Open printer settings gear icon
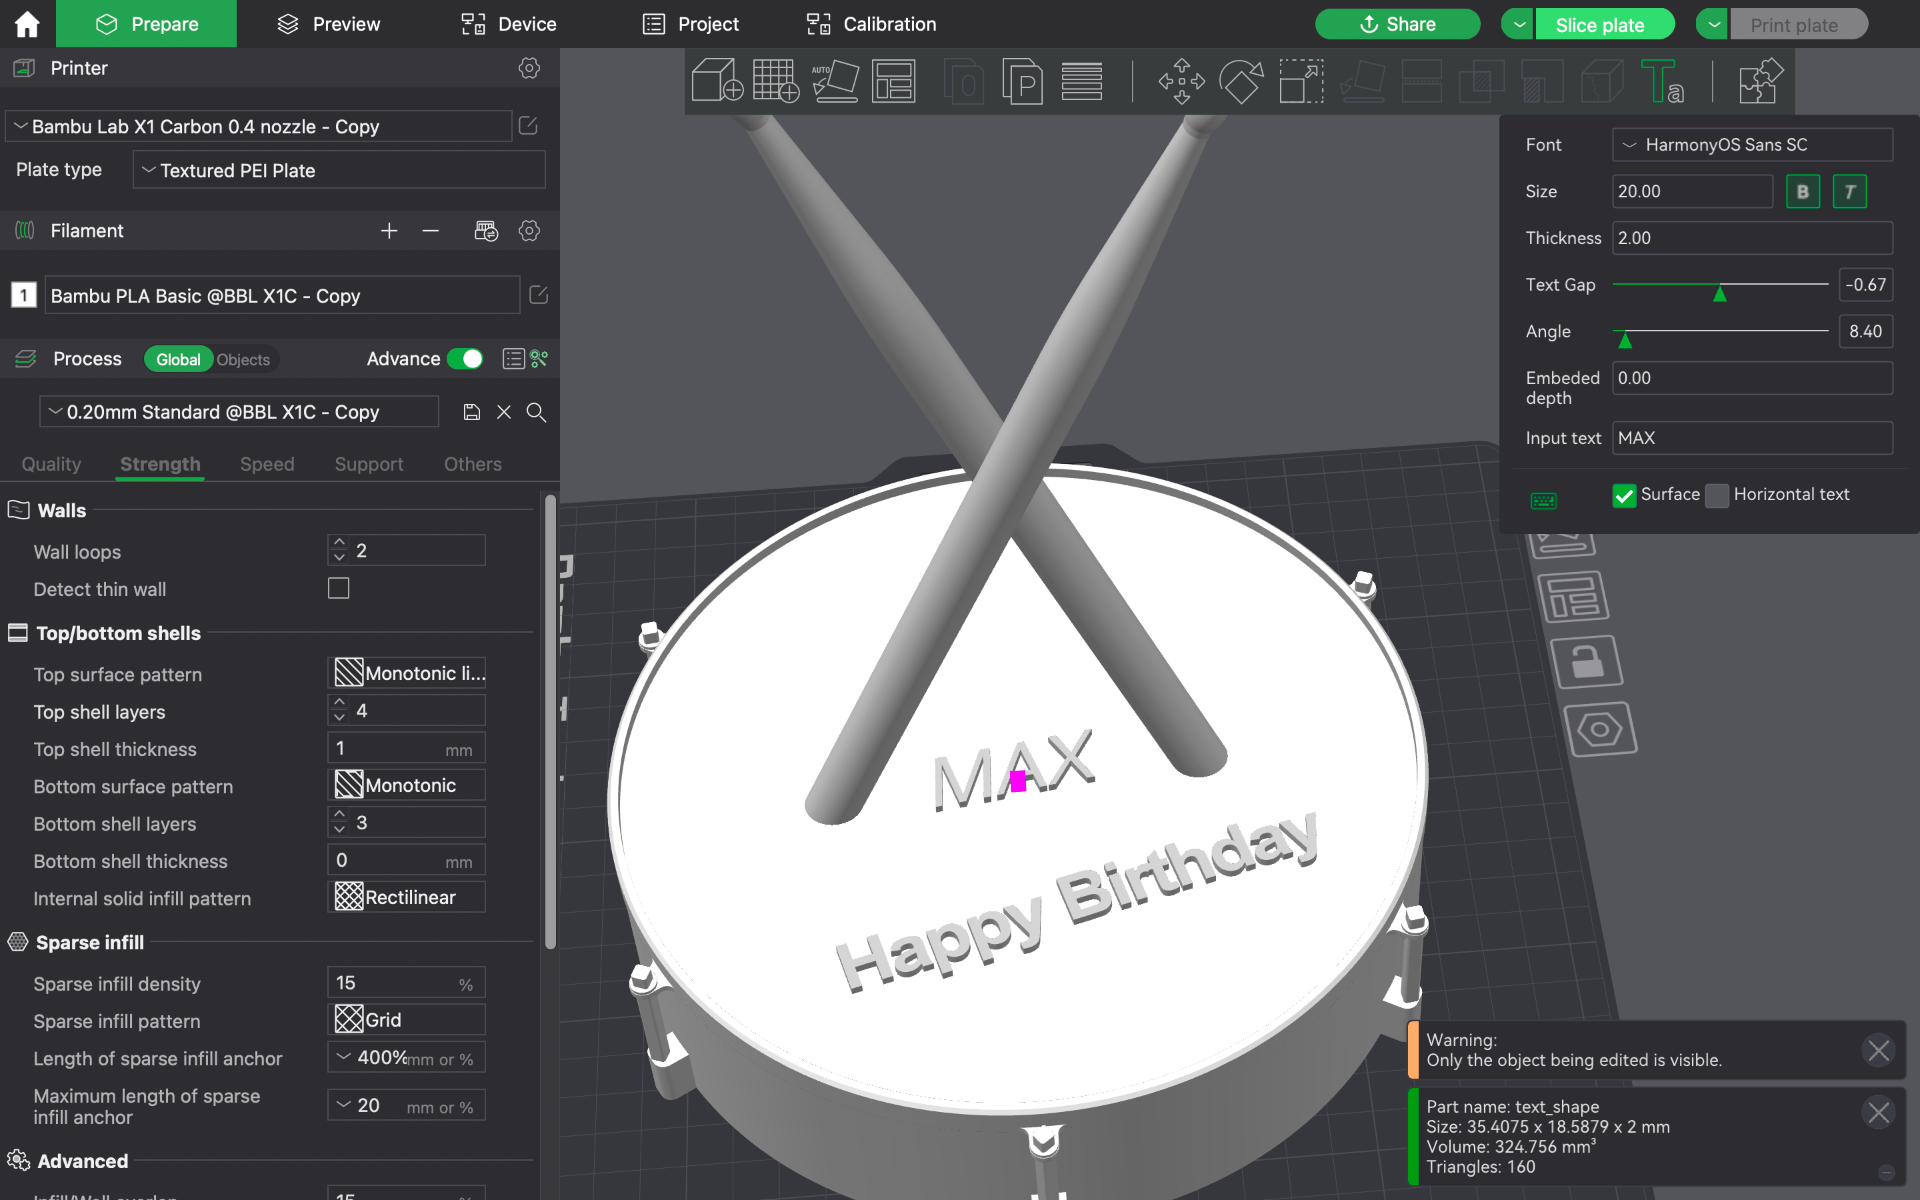 [529, 68]
